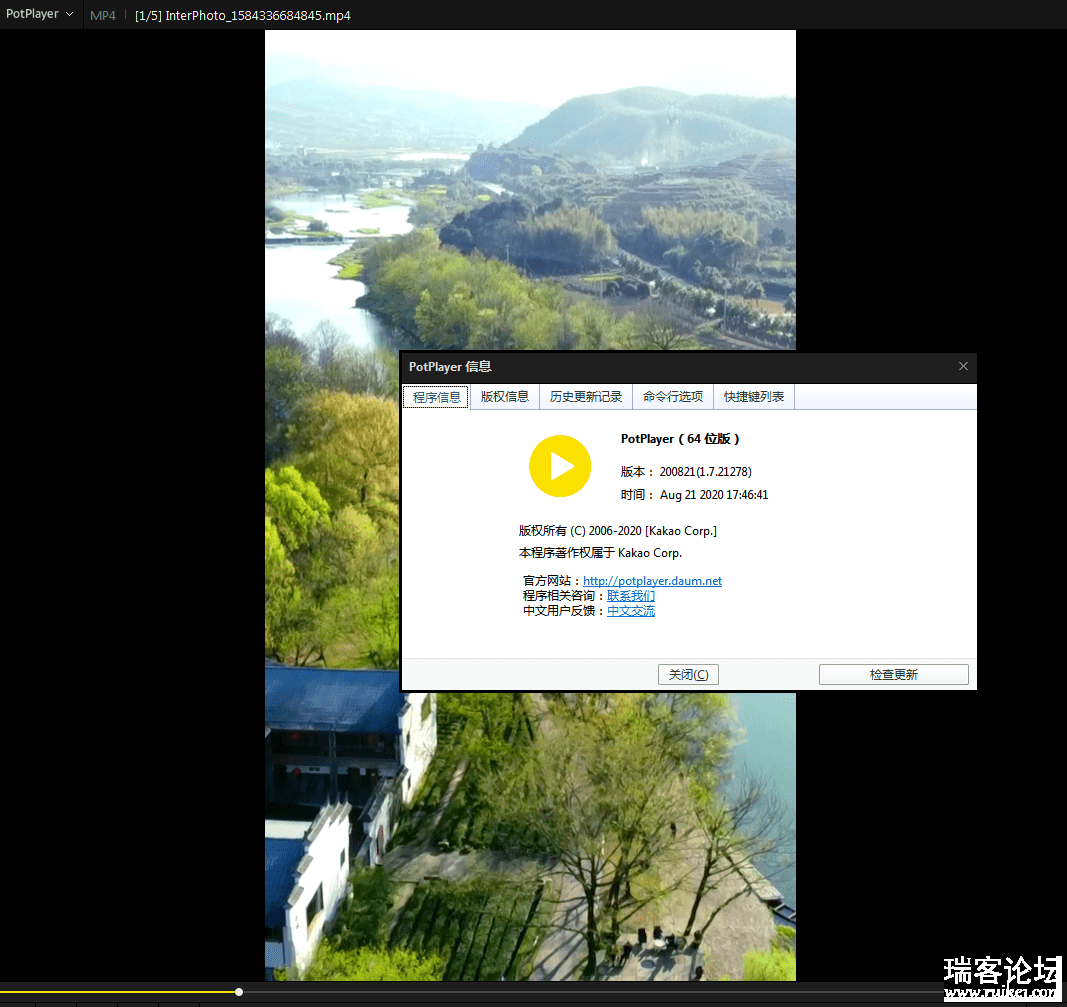
Task: Switch to the 历史更新记录 tab
Action: tap(586, 397)
